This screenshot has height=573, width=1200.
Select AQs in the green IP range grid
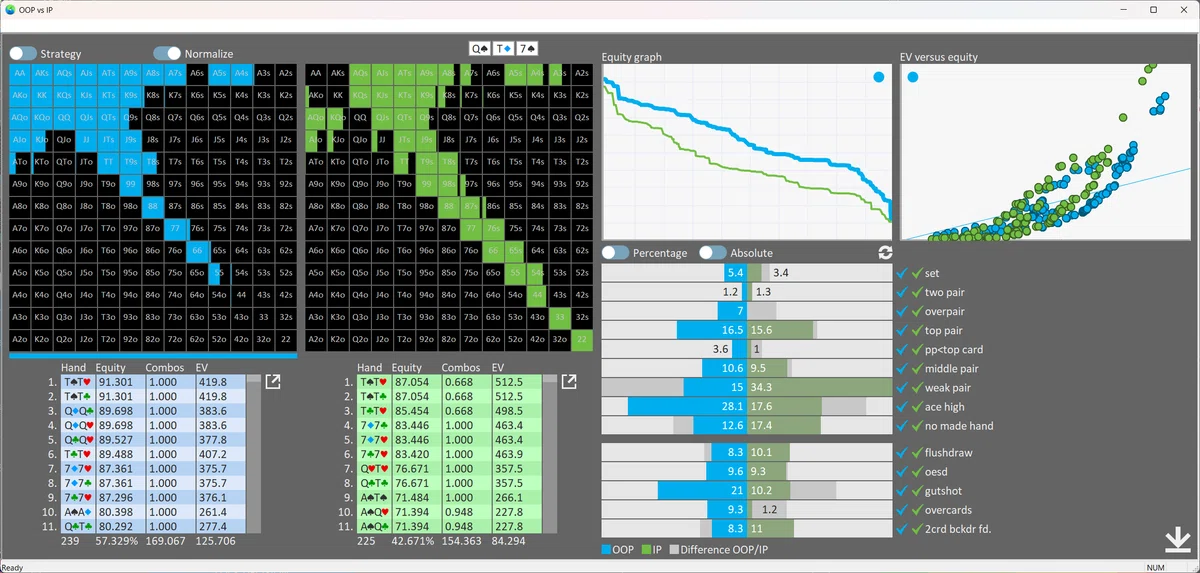click(360, 73)
